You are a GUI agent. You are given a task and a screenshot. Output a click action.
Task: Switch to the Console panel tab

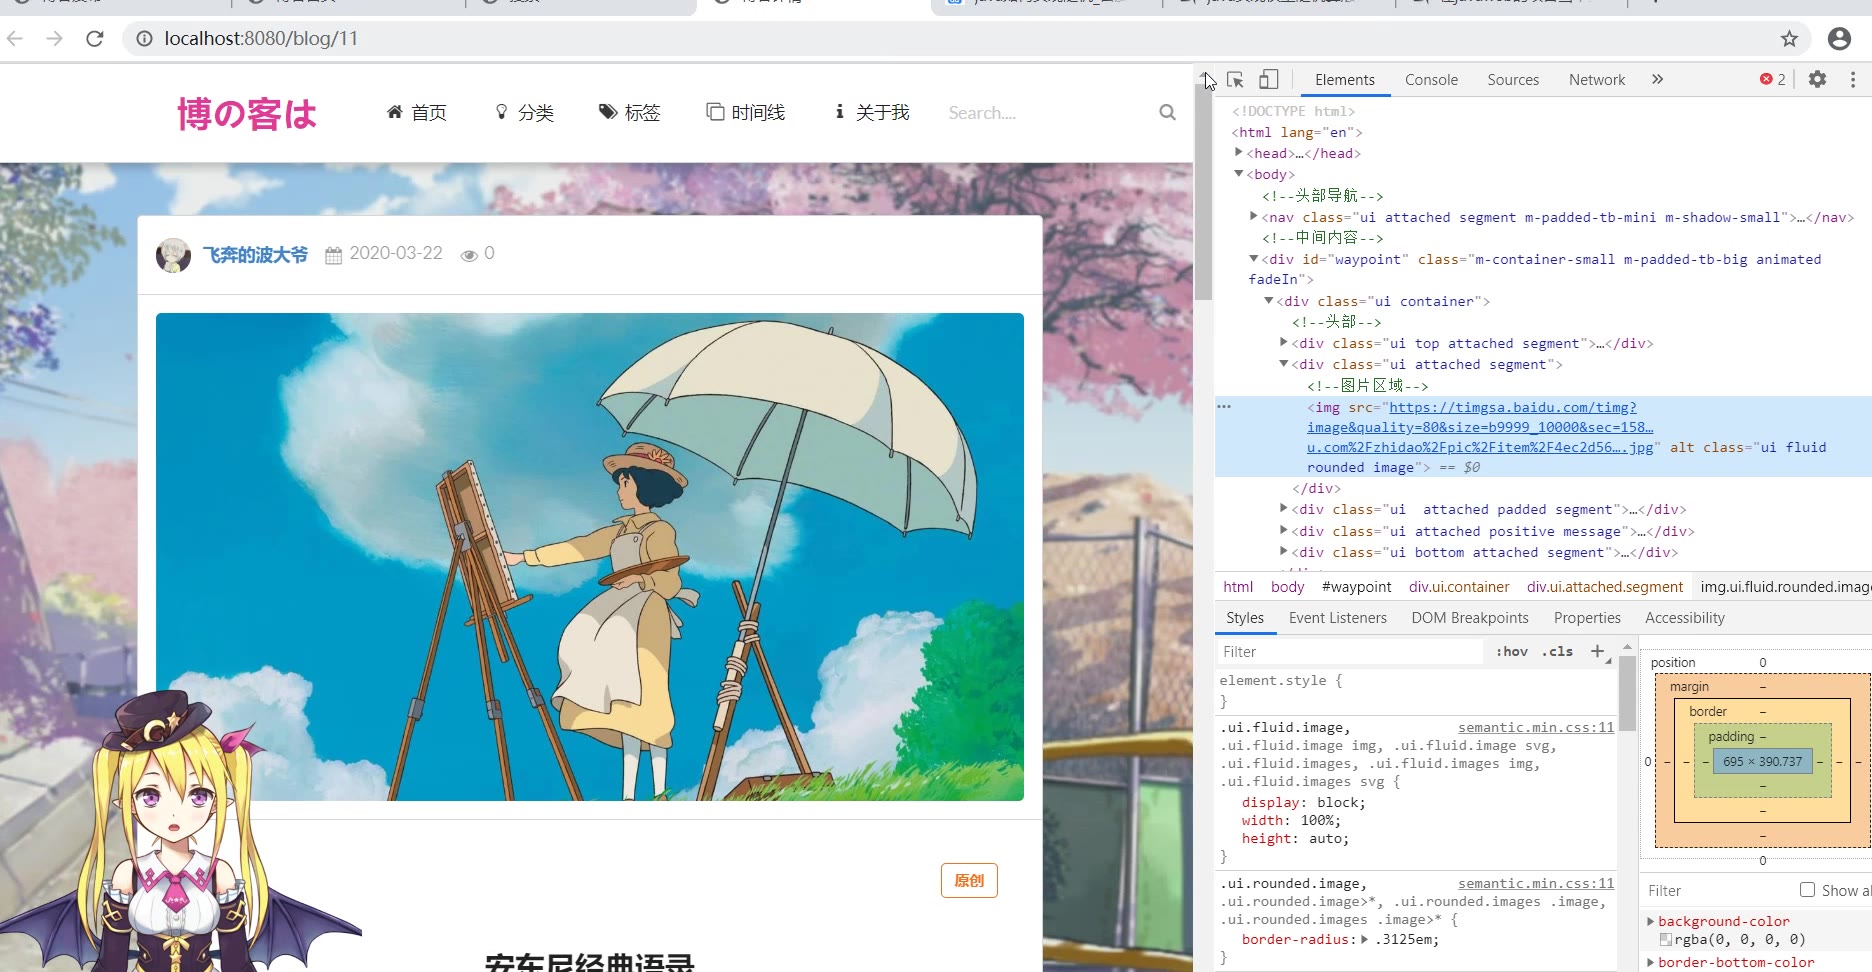coord(1431,80)
